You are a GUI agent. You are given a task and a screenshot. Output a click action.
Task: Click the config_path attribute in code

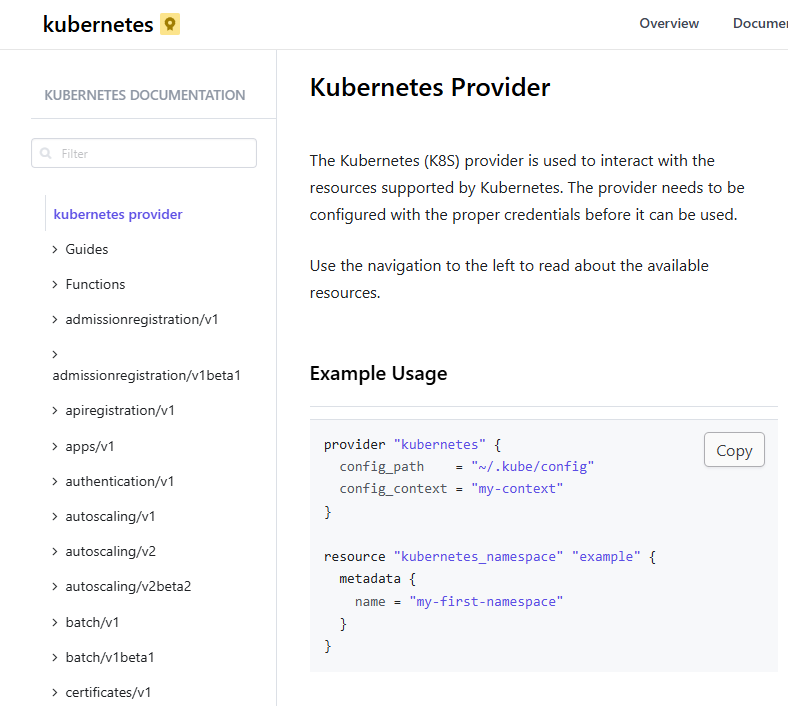381,467
